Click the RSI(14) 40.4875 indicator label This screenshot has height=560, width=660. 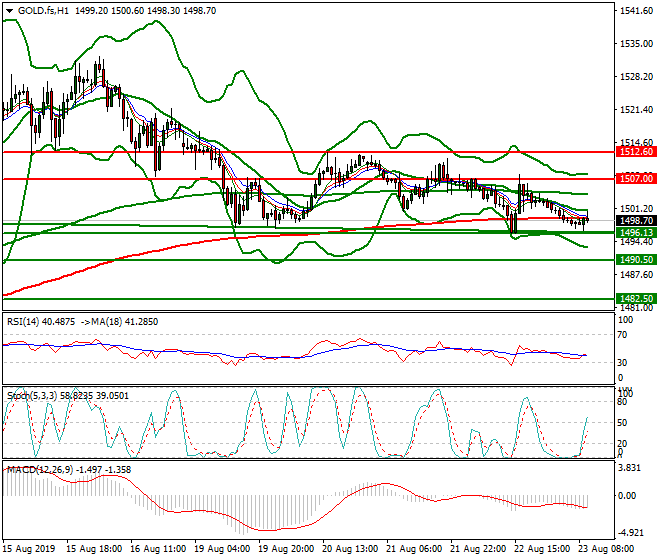41,322
